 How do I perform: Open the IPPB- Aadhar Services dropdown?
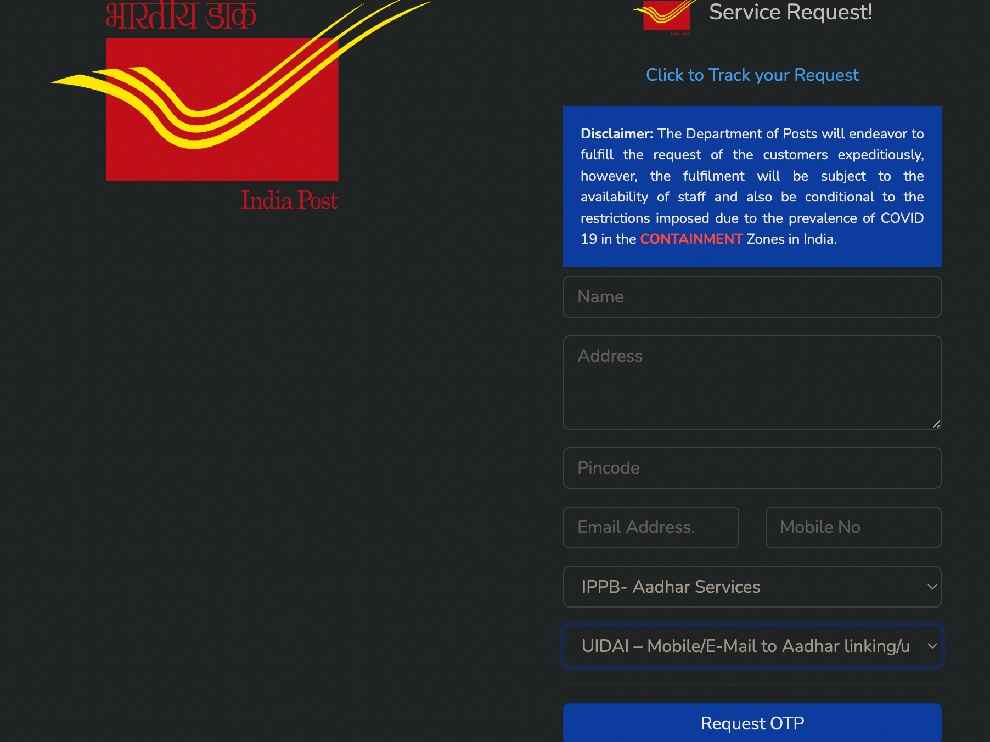[752, 587]
